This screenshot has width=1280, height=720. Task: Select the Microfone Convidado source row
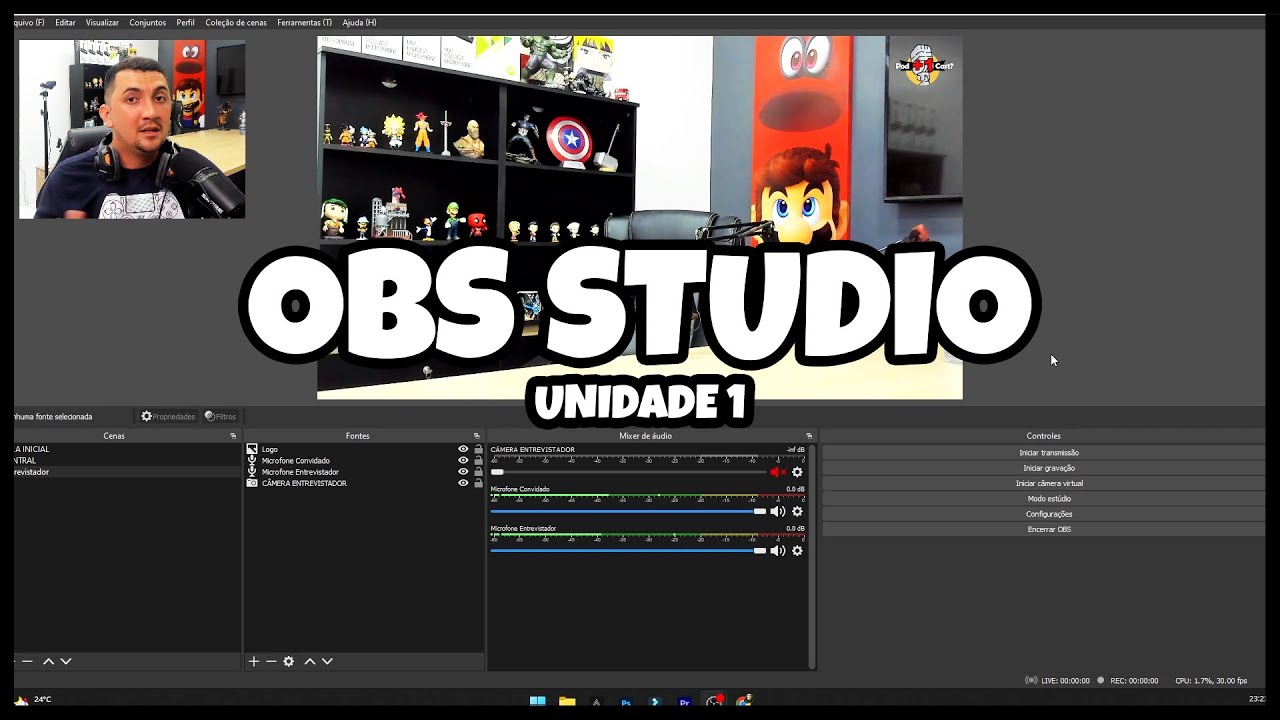(x=364, y=460)
